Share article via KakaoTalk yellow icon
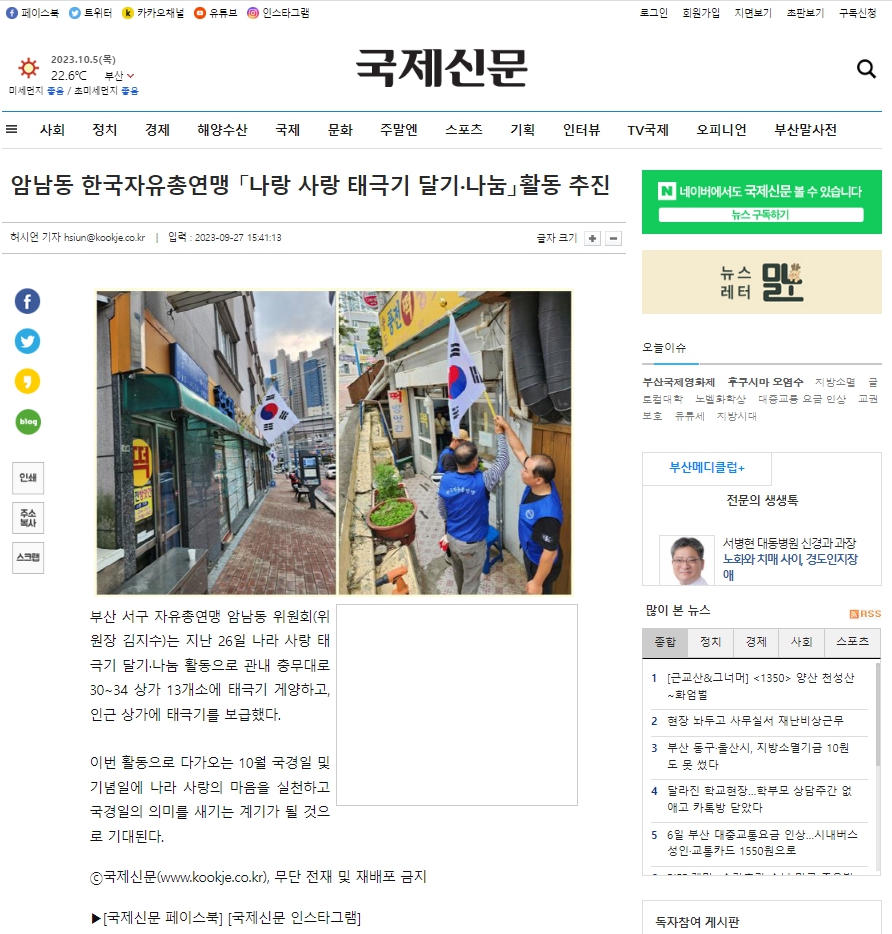Image resolution: width=892 pixels, height=934 pixels. [x=27, y=381]
